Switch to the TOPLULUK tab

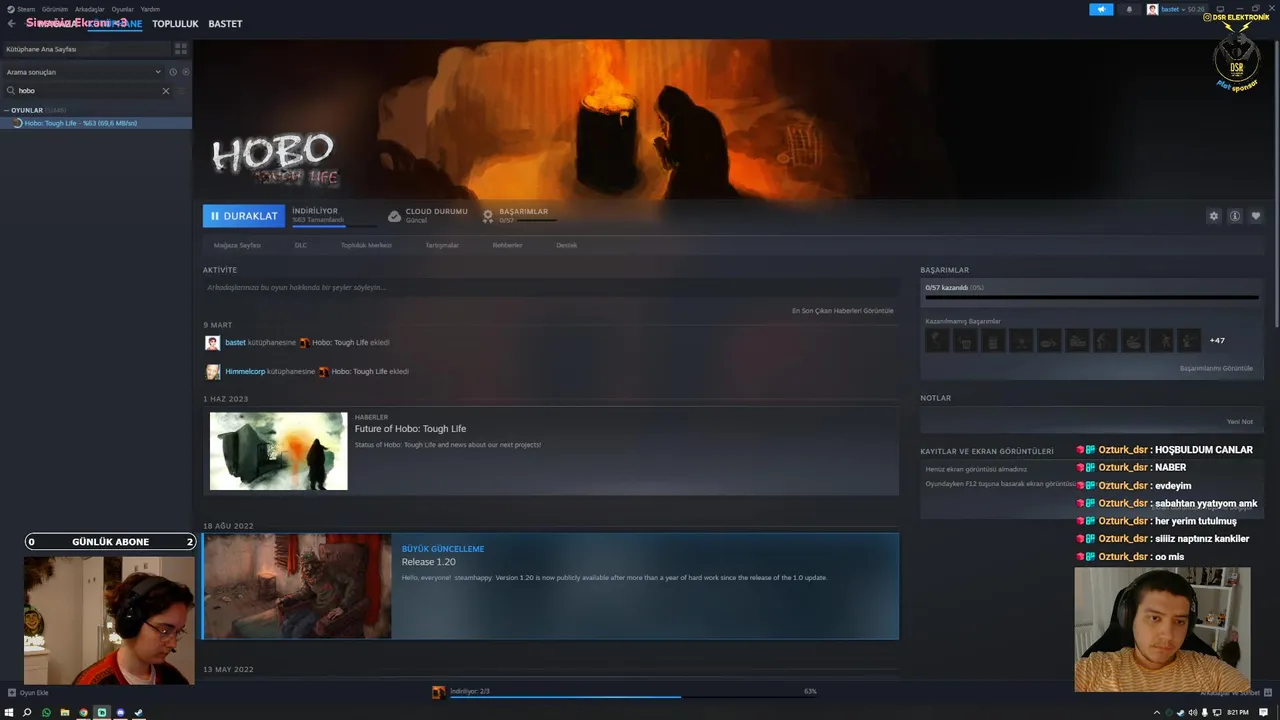point(175,23)
